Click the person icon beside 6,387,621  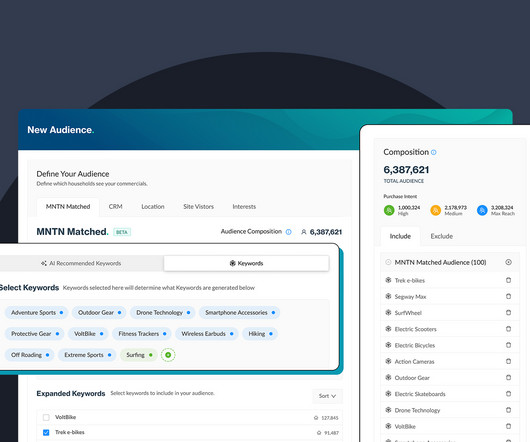(x=304, y=232)
